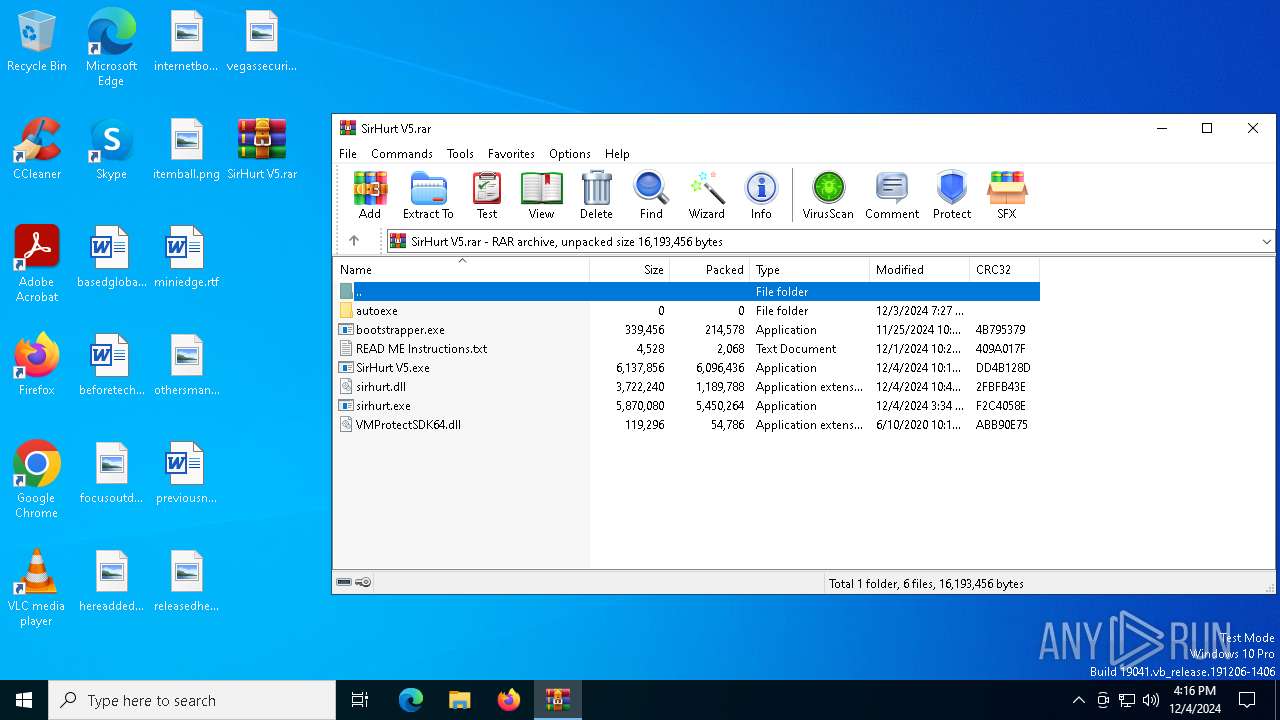Click the Add toolbar icon in WinRAR
Screen dimensions: 1280x720
click(370, 195)
